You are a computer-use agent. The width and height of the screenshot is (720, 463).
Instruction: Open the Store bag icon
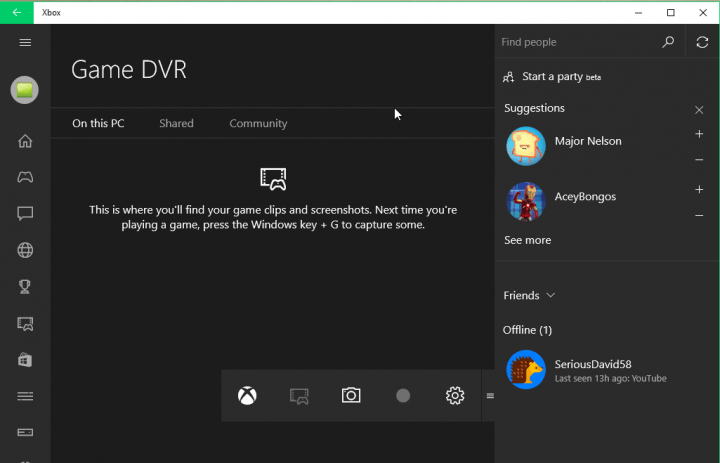point(25,360)
